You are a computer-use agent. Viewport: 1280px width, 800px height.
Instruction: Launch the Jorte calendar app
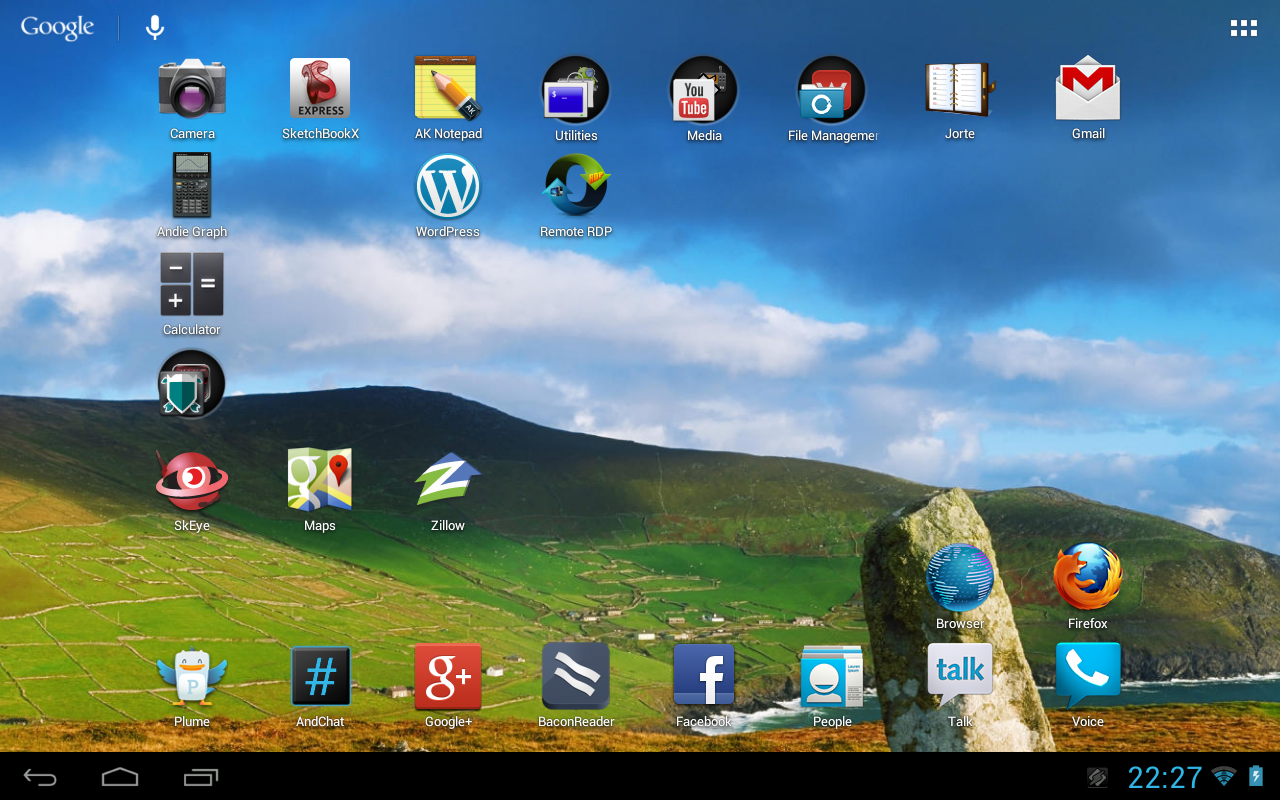[960, 98]
